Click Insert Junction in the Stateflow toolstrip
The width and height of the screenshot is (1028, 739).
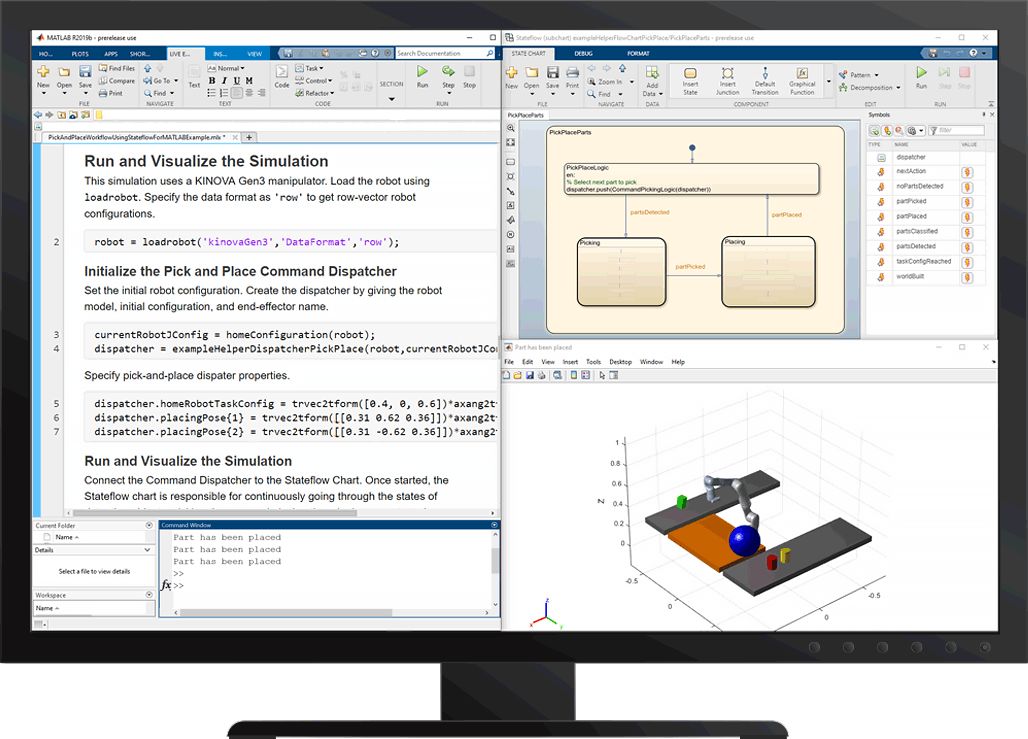[728, 81]
